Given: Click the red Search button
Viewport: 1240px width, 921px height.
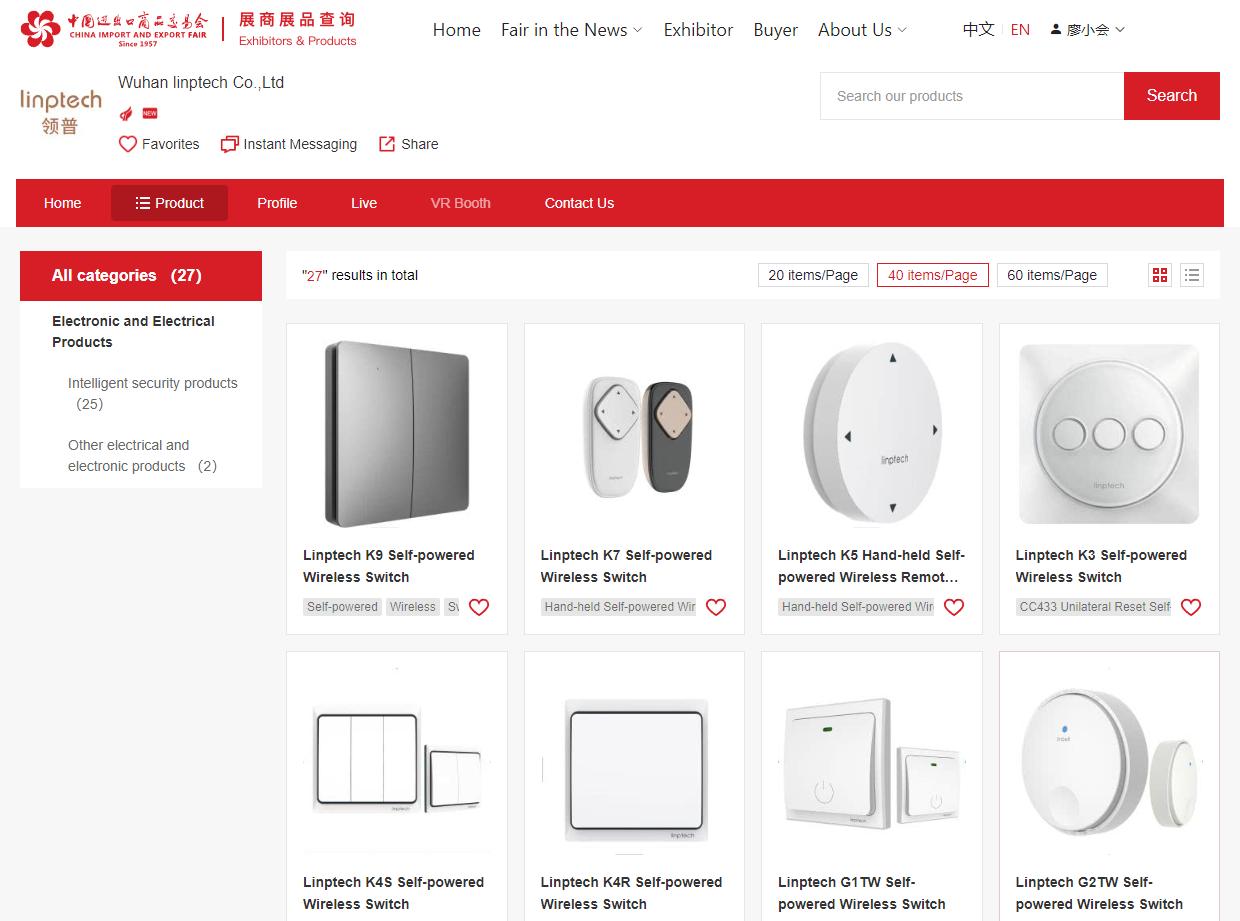Looking at the screenshot, I should click(1172, 96).
